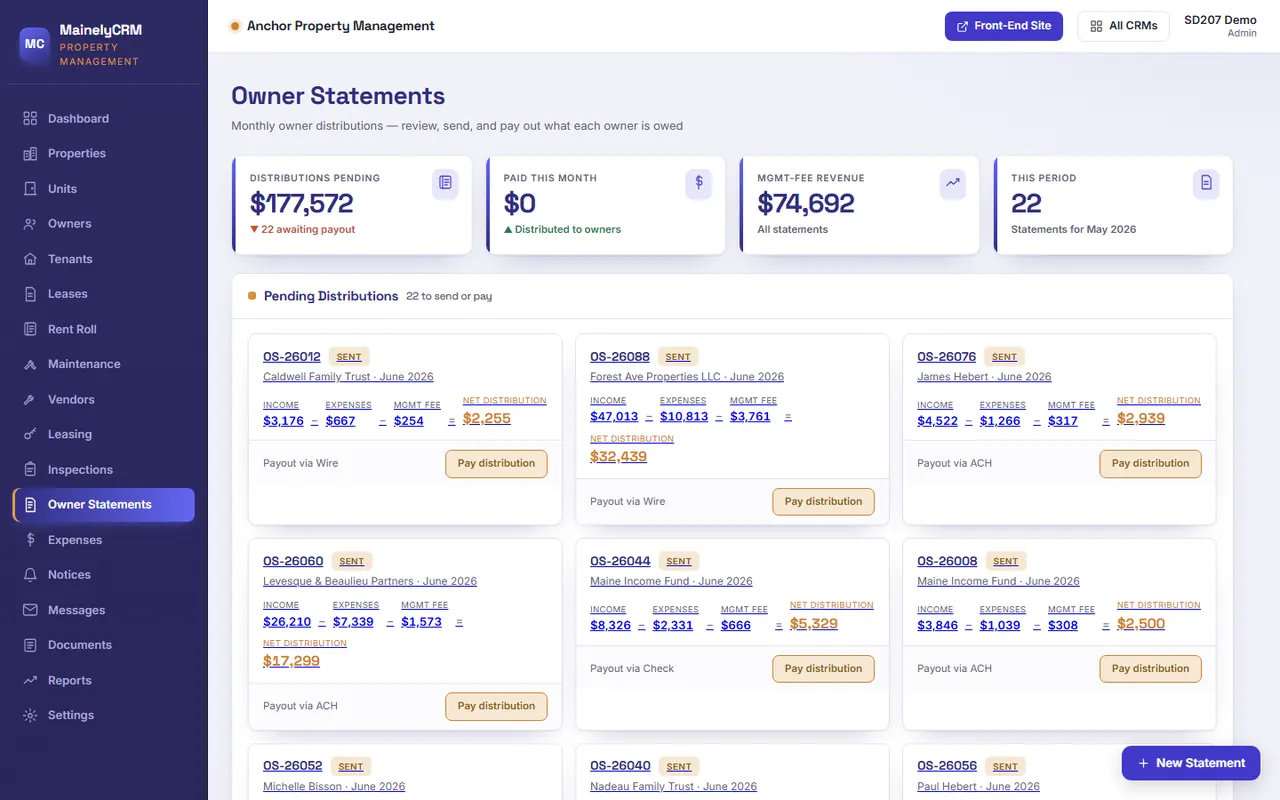This screenshot has width=1280, height=800.
Task: Click James Hebert · June 2026
Action: coord(984,377)
